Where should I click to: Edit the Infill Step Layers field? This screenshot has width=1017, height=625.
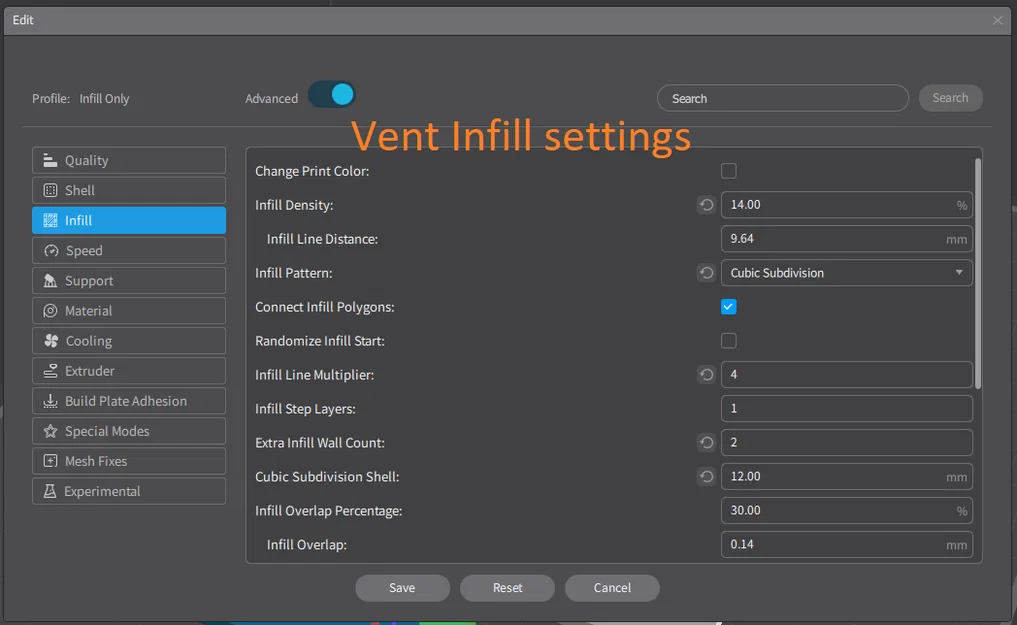click(x=846, y=408)
